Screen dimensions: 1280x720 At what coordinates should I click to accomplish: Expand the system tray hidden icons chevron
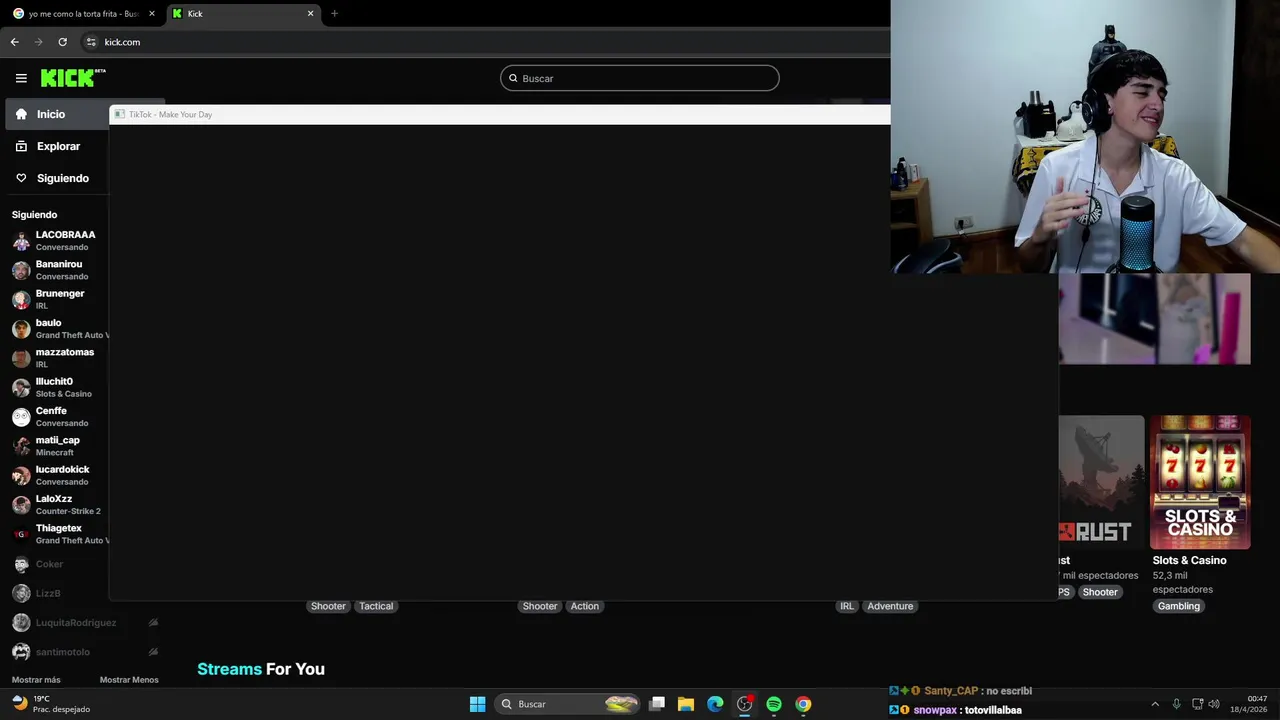[x=1155, y=704]
